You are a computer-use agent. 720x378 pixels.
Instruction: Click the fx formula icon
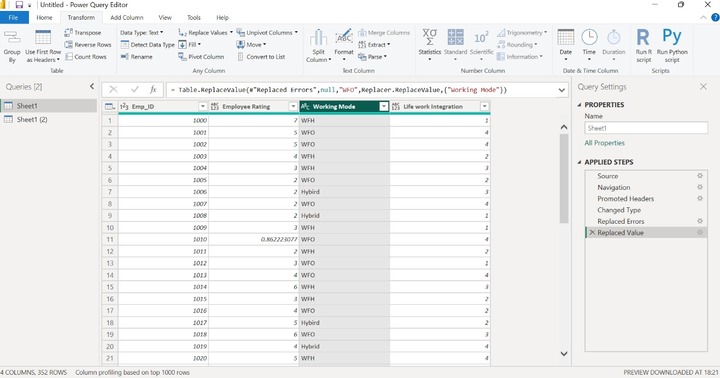click(x=153, y=90)
